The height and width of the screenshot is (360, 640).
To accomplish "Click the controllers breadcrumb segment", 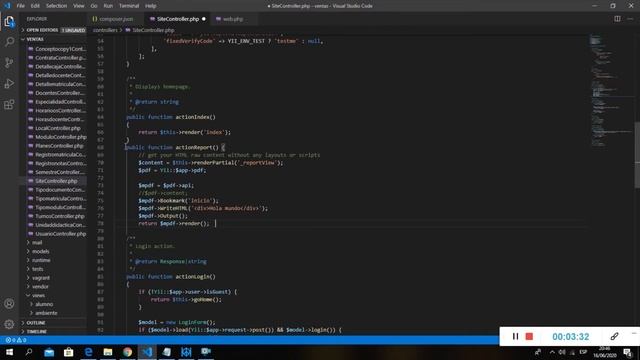I will pos(105,30).
